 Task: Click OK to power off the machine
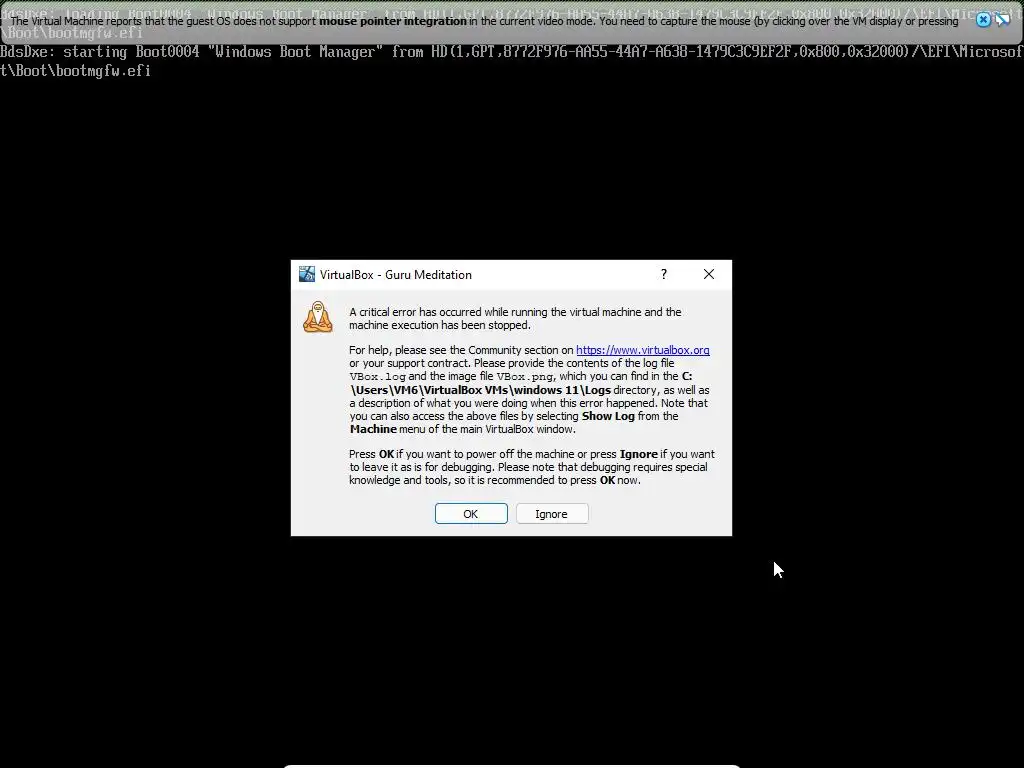(x=471, y=514)
